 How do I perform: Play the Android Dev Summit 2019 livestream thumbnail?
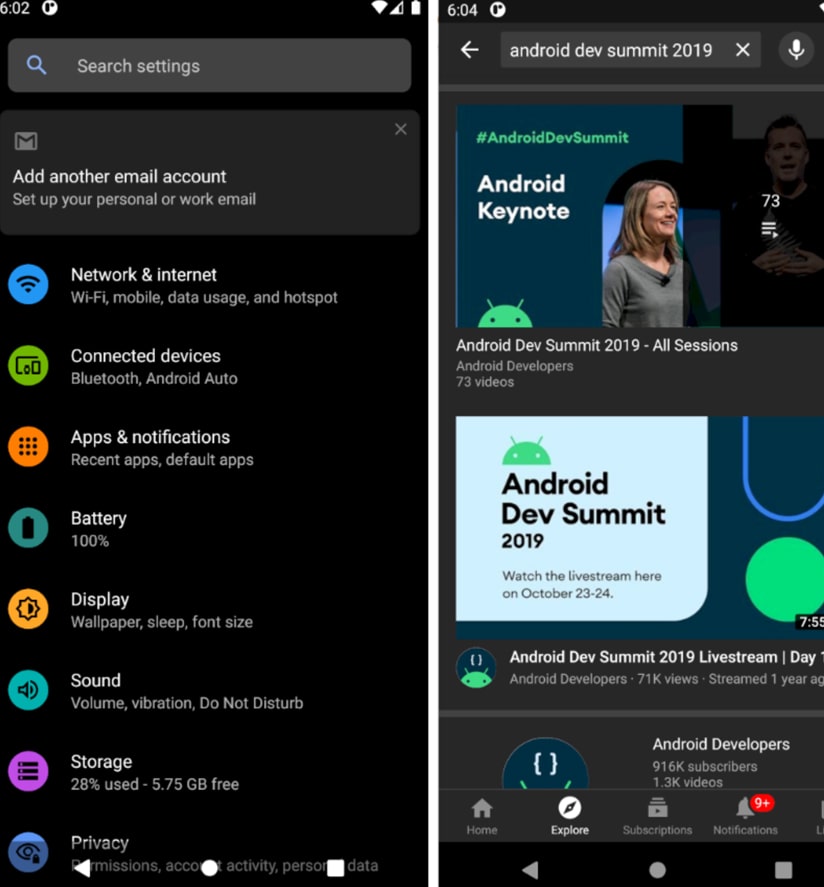pos(640,527)
